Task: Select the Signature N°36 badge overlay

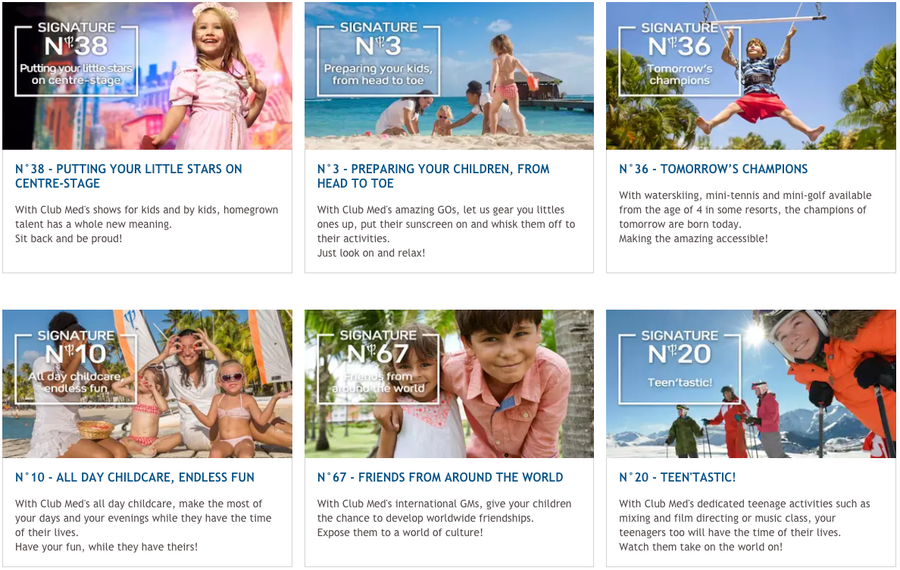Action: [x=680, y=59]
